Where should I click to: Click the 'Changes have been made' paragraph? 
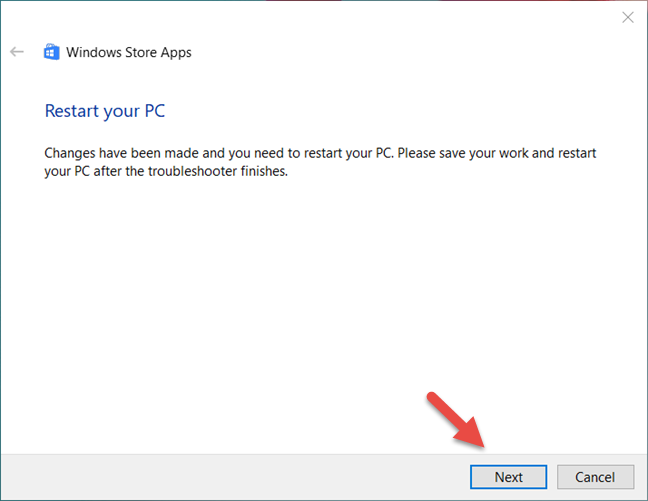[320, 162]
